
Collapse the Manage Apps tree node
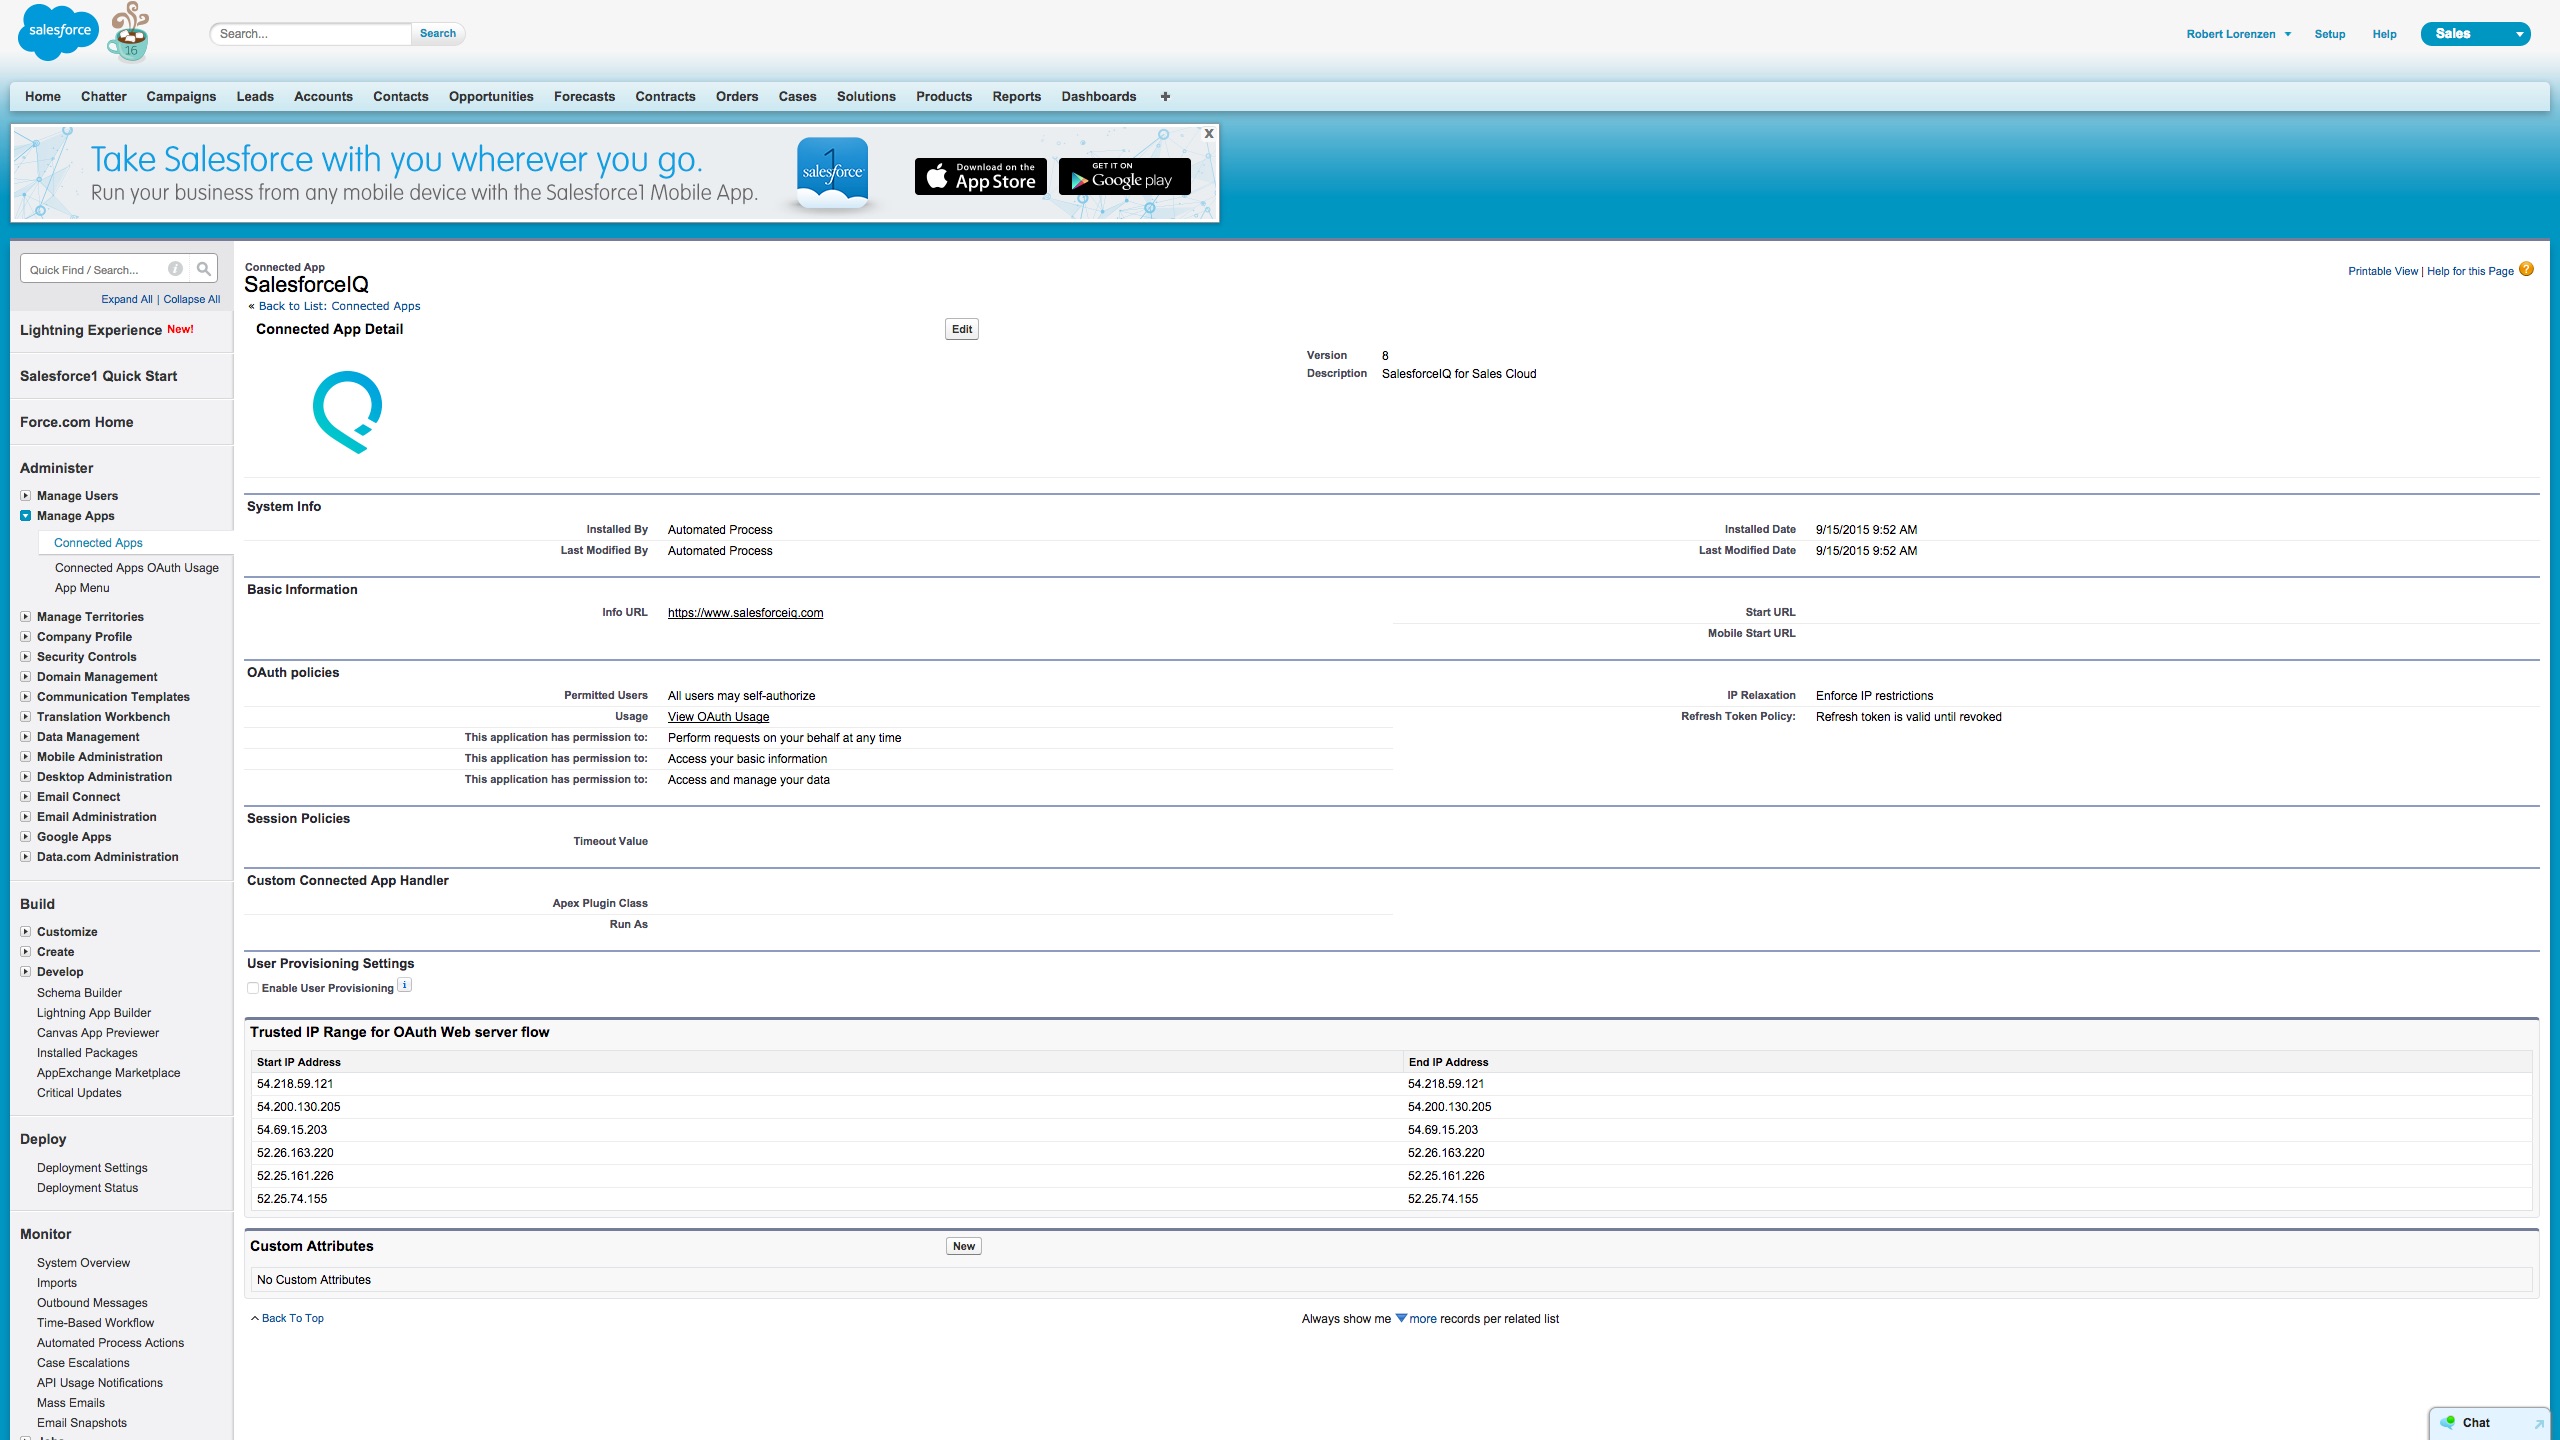coord(26,515)
